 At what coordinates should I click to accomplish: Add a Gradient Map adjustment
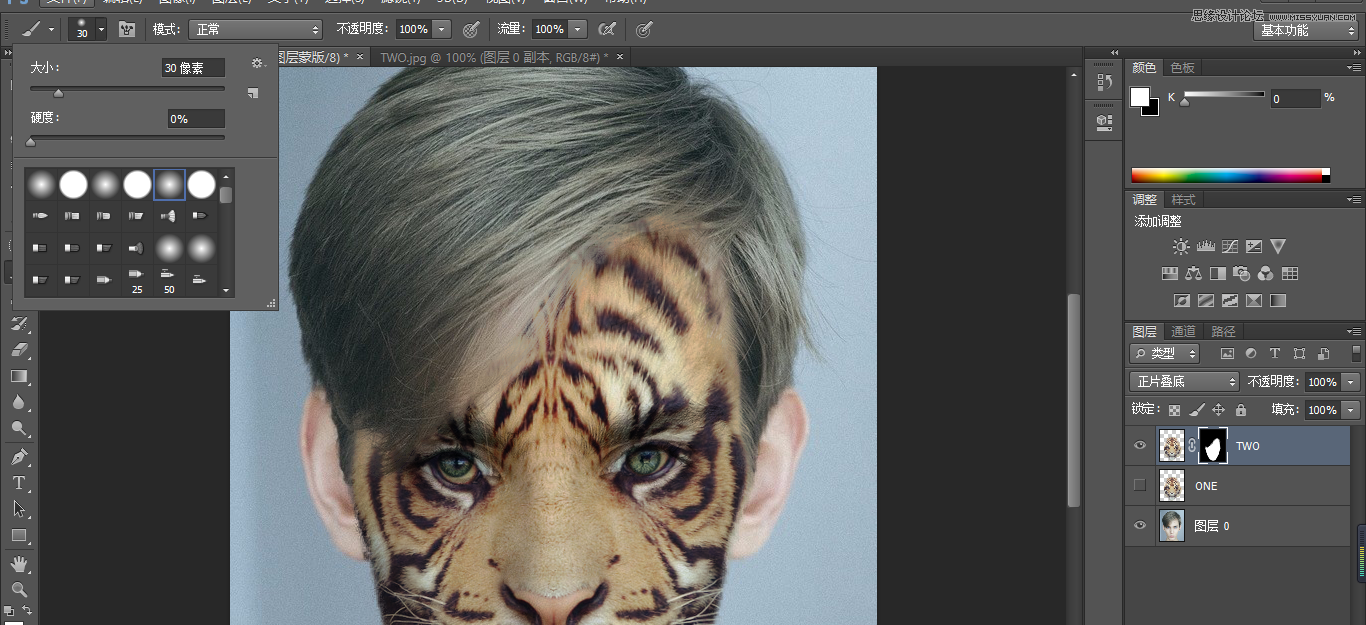click(x=1278, y=300)
